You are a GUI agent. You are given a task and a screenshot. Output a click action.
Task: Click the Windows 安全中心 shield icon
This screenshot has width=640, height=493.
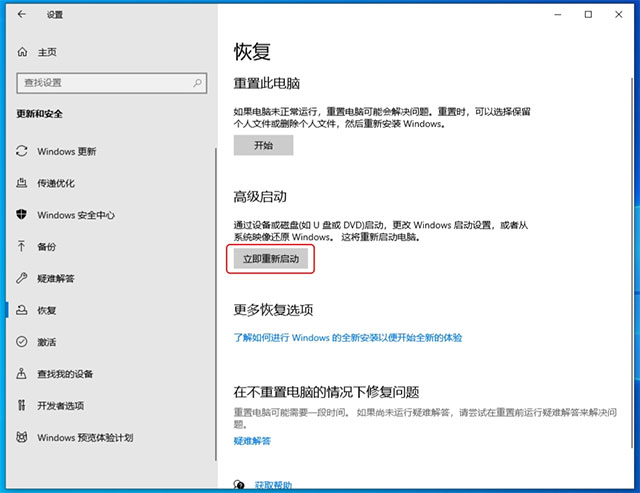(x=22, y=214)
